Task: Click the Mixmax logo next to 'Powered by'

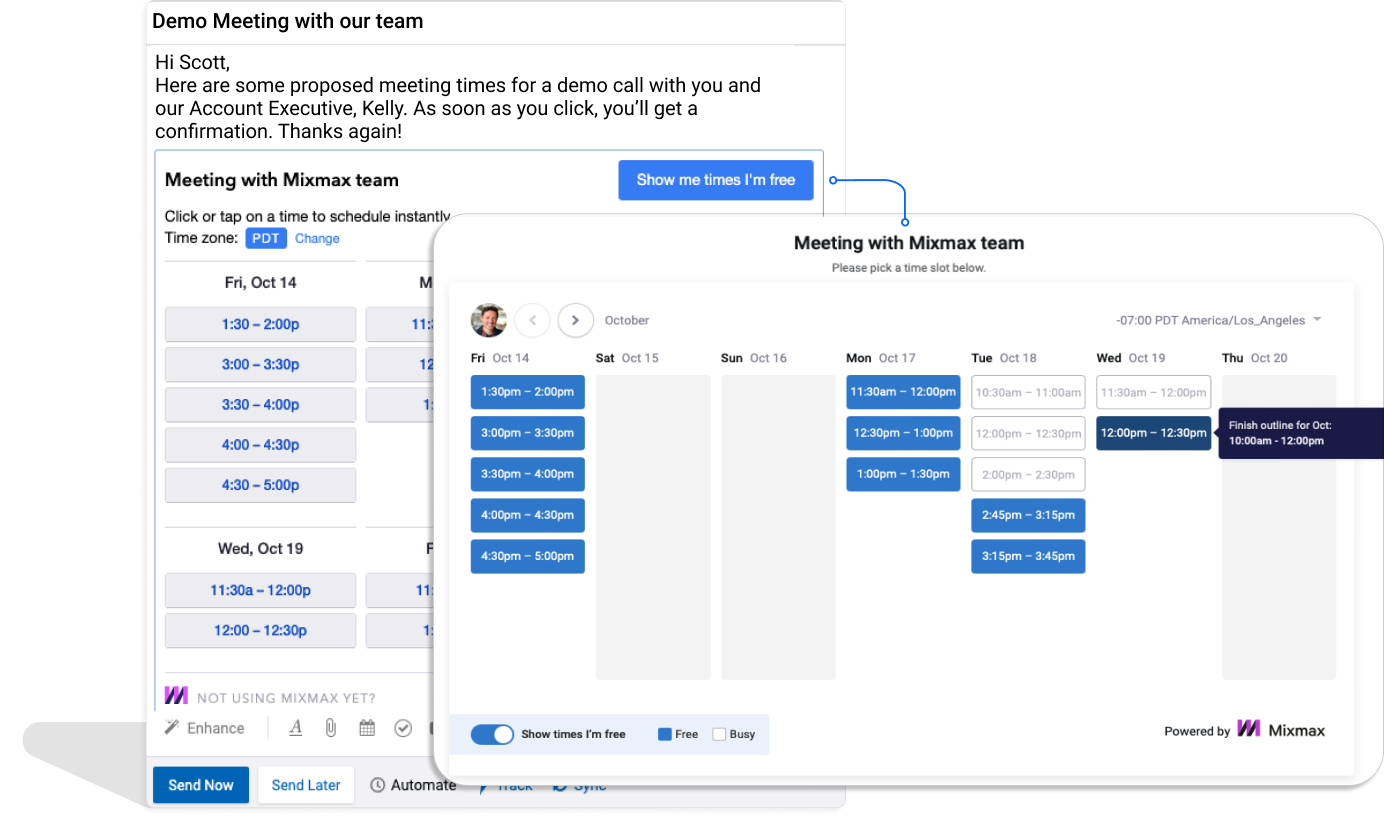Action: 1281,730
